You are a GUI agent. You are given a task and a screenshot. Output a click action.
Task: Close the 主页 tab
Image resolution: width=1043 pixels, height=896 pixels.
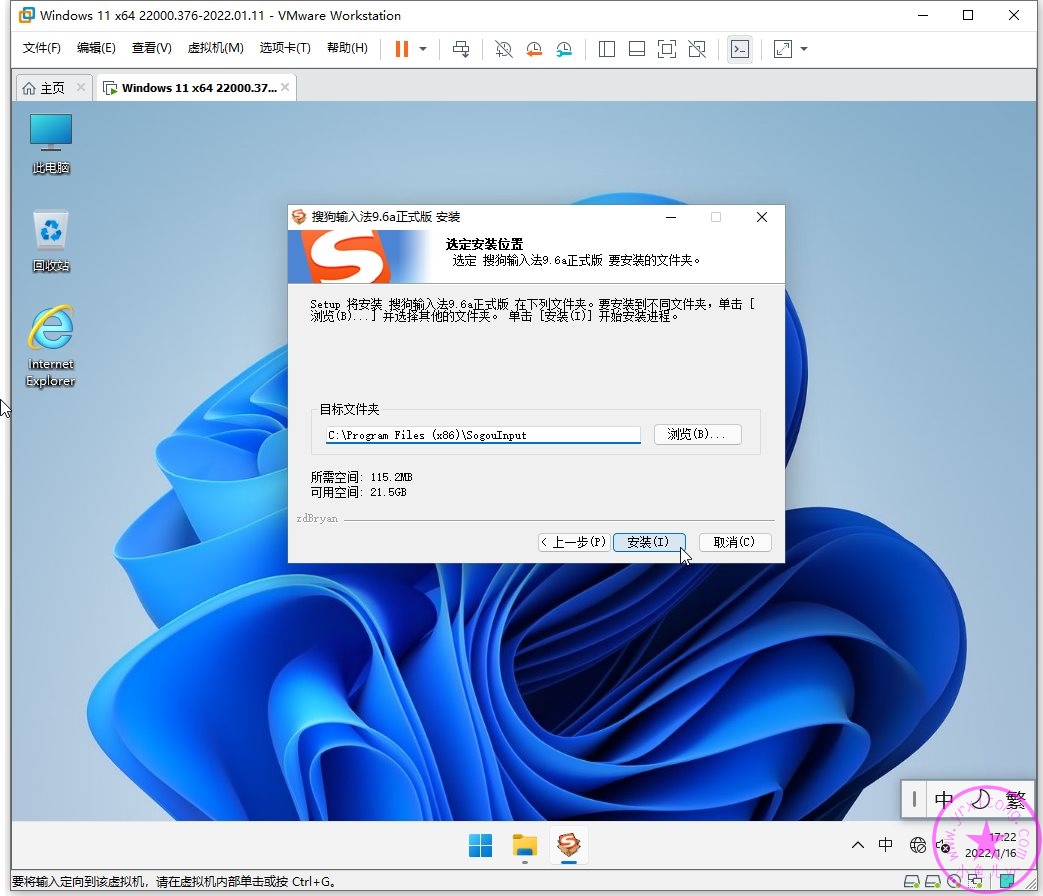click(80, 87)
